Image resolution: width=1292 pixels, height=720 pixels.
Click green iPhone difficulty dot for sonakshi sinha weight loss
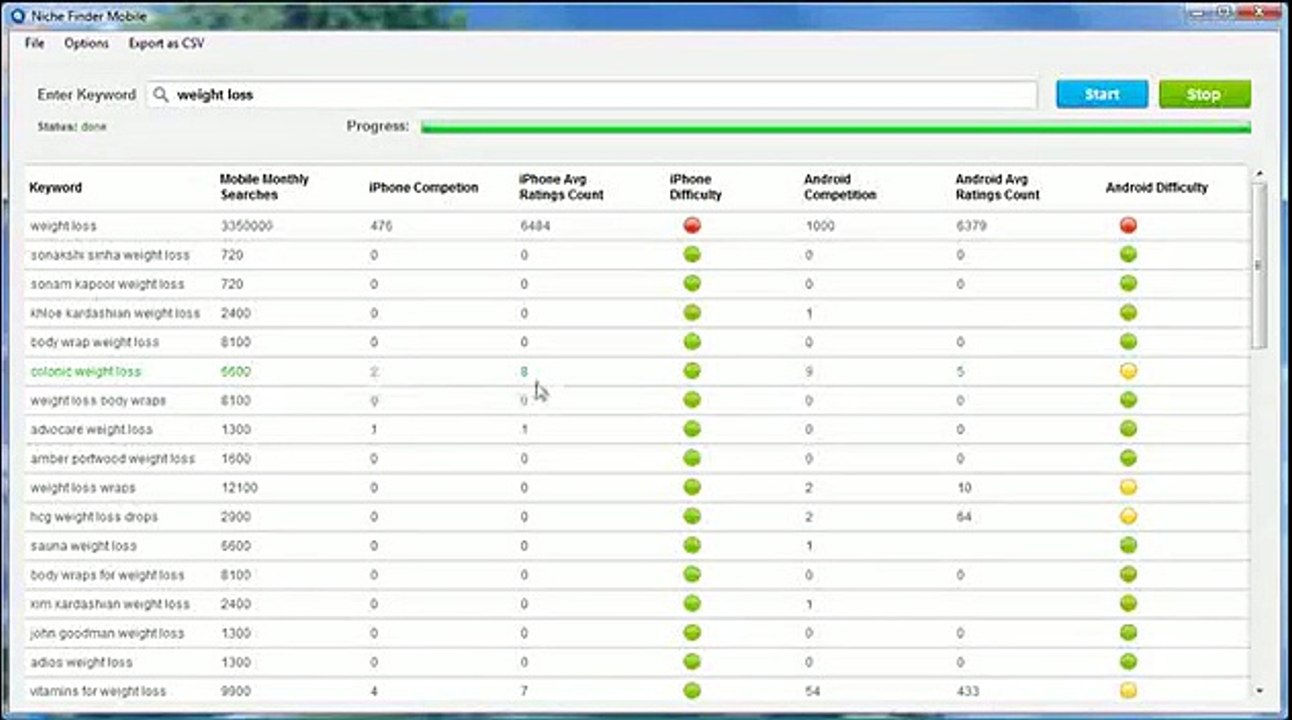(x=692, y=255)
